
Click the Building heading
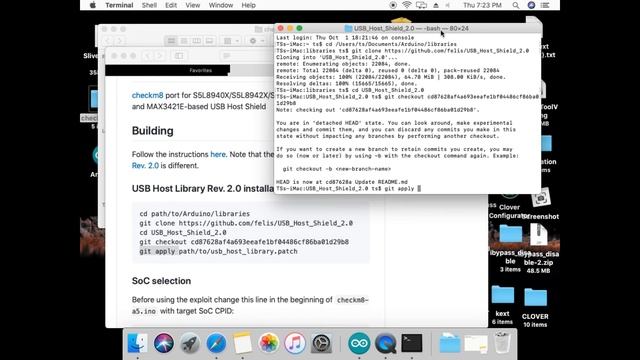point(153,131)
